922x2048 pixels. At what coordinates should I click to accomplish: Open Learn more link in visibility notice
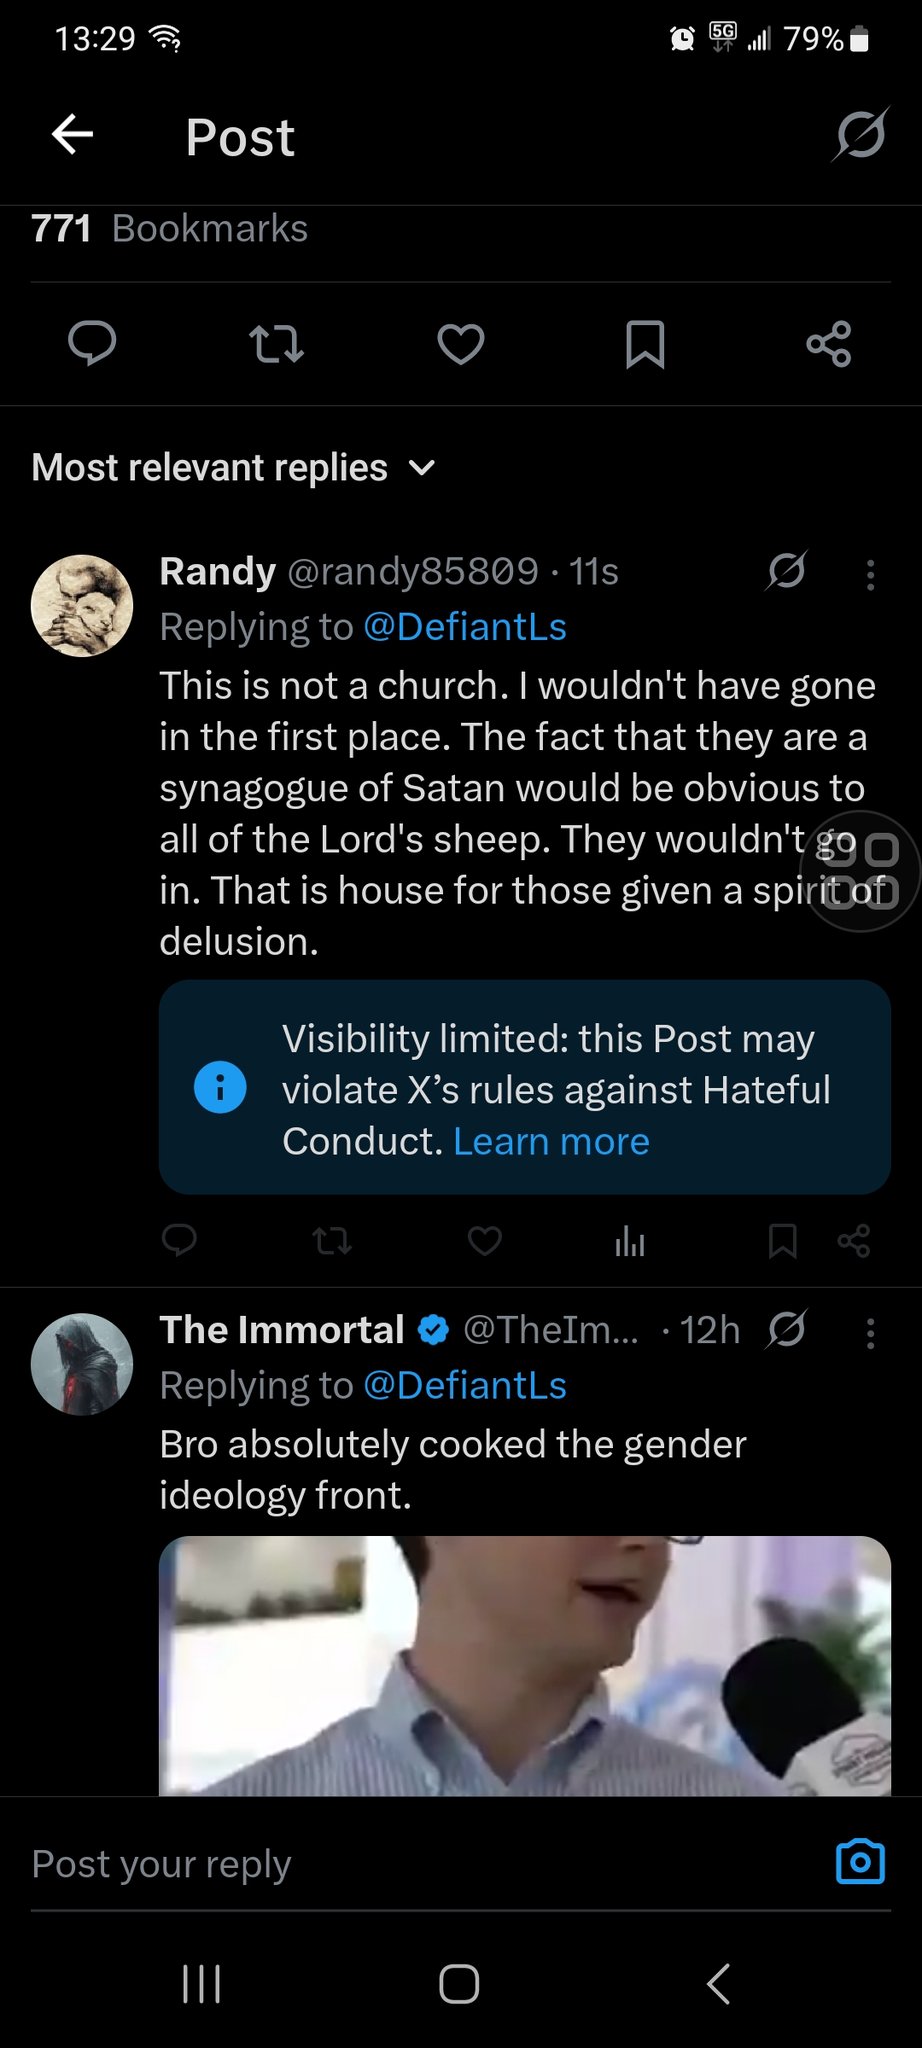(x=551, y=1142)
